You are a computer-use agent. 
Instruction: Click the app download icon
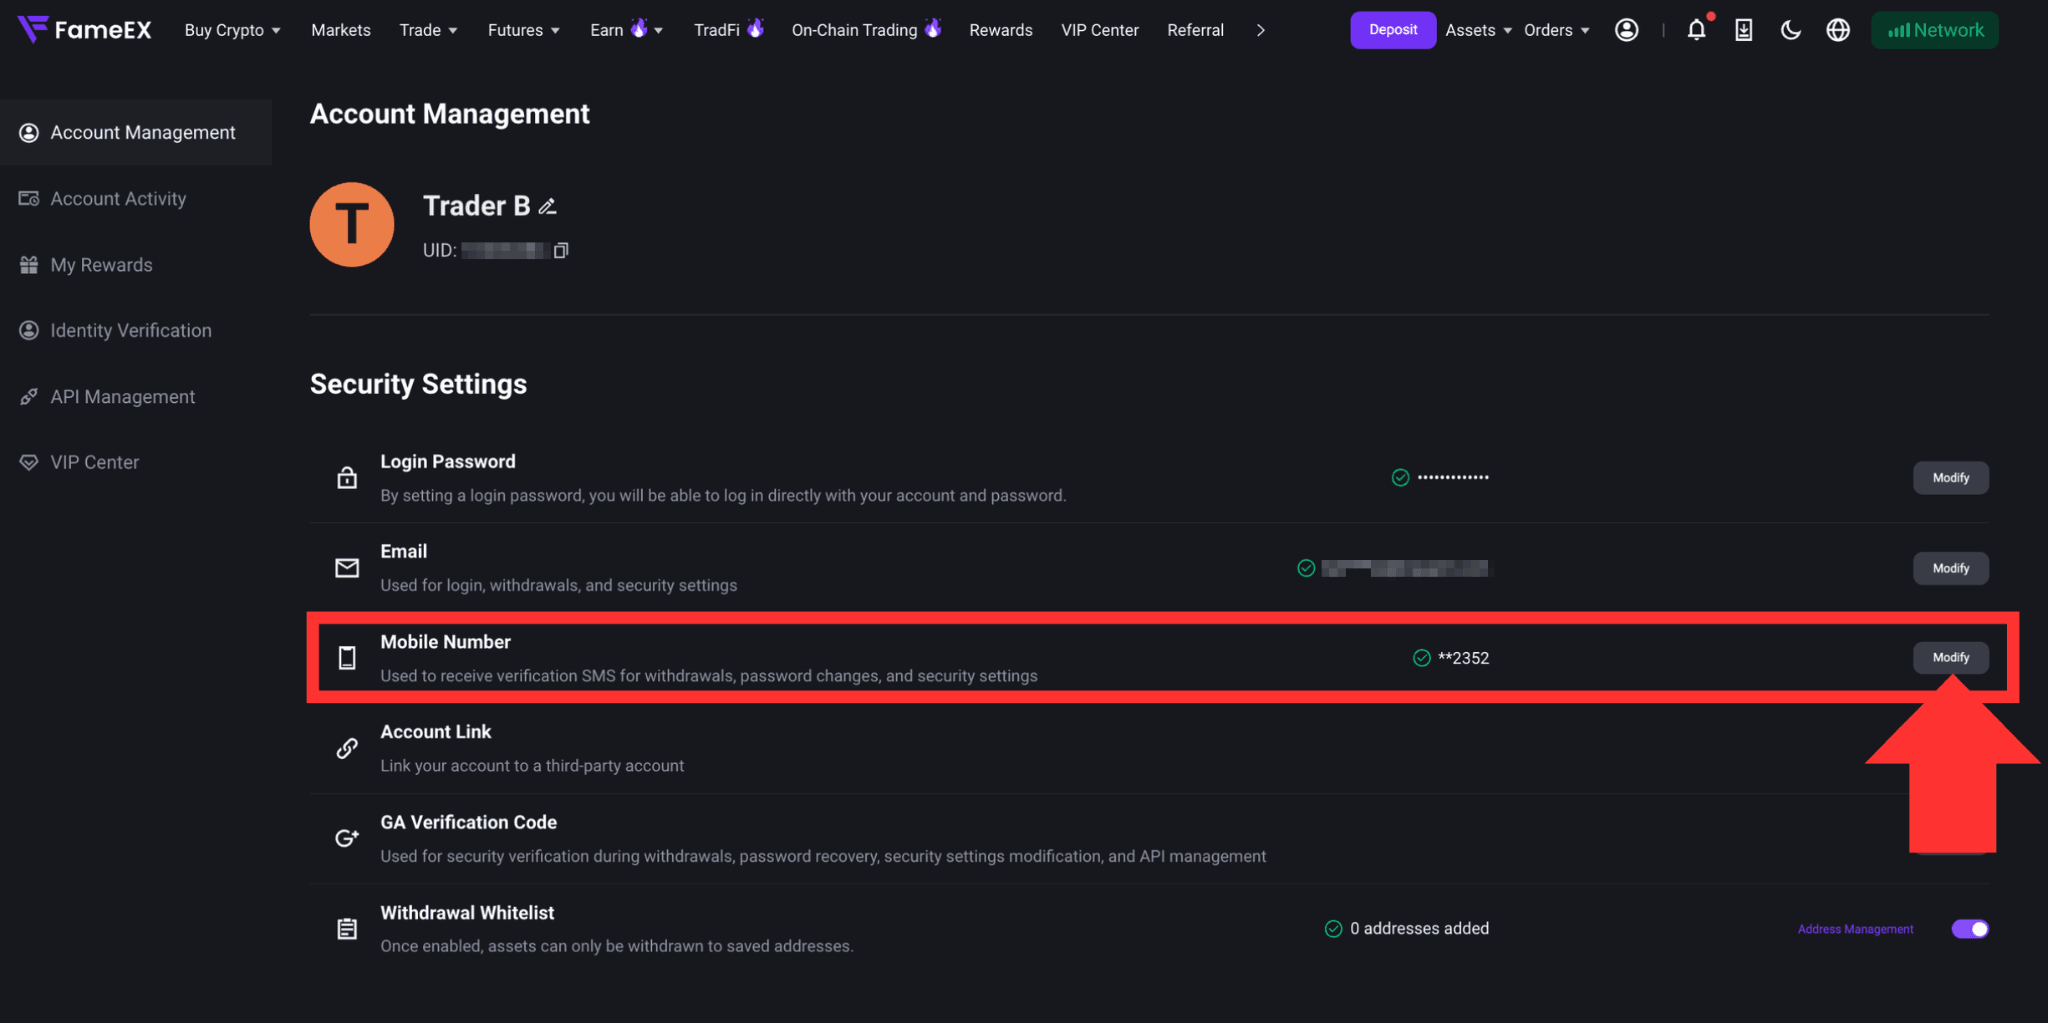pyautogui.click(x=1743, y=30)
